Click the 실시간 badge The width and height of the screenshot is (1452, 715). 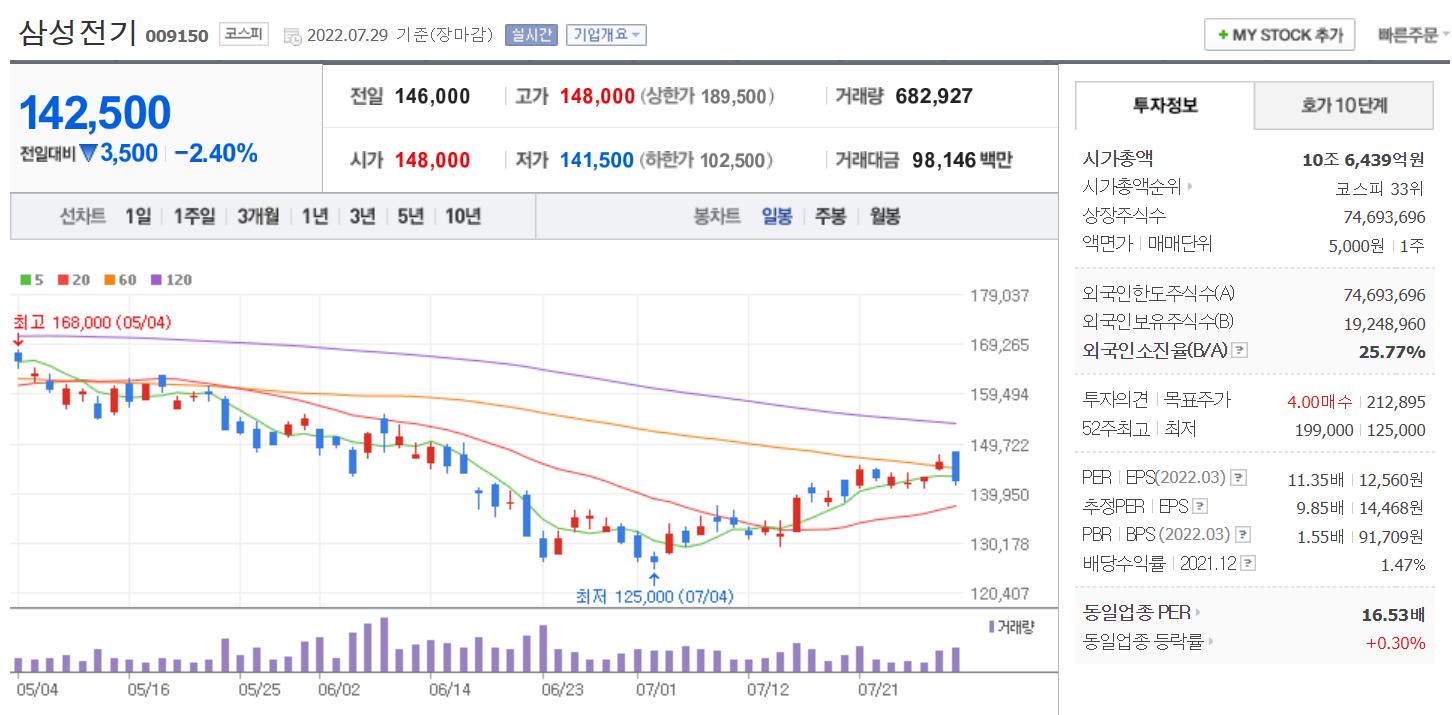click(x=531, y=35)
